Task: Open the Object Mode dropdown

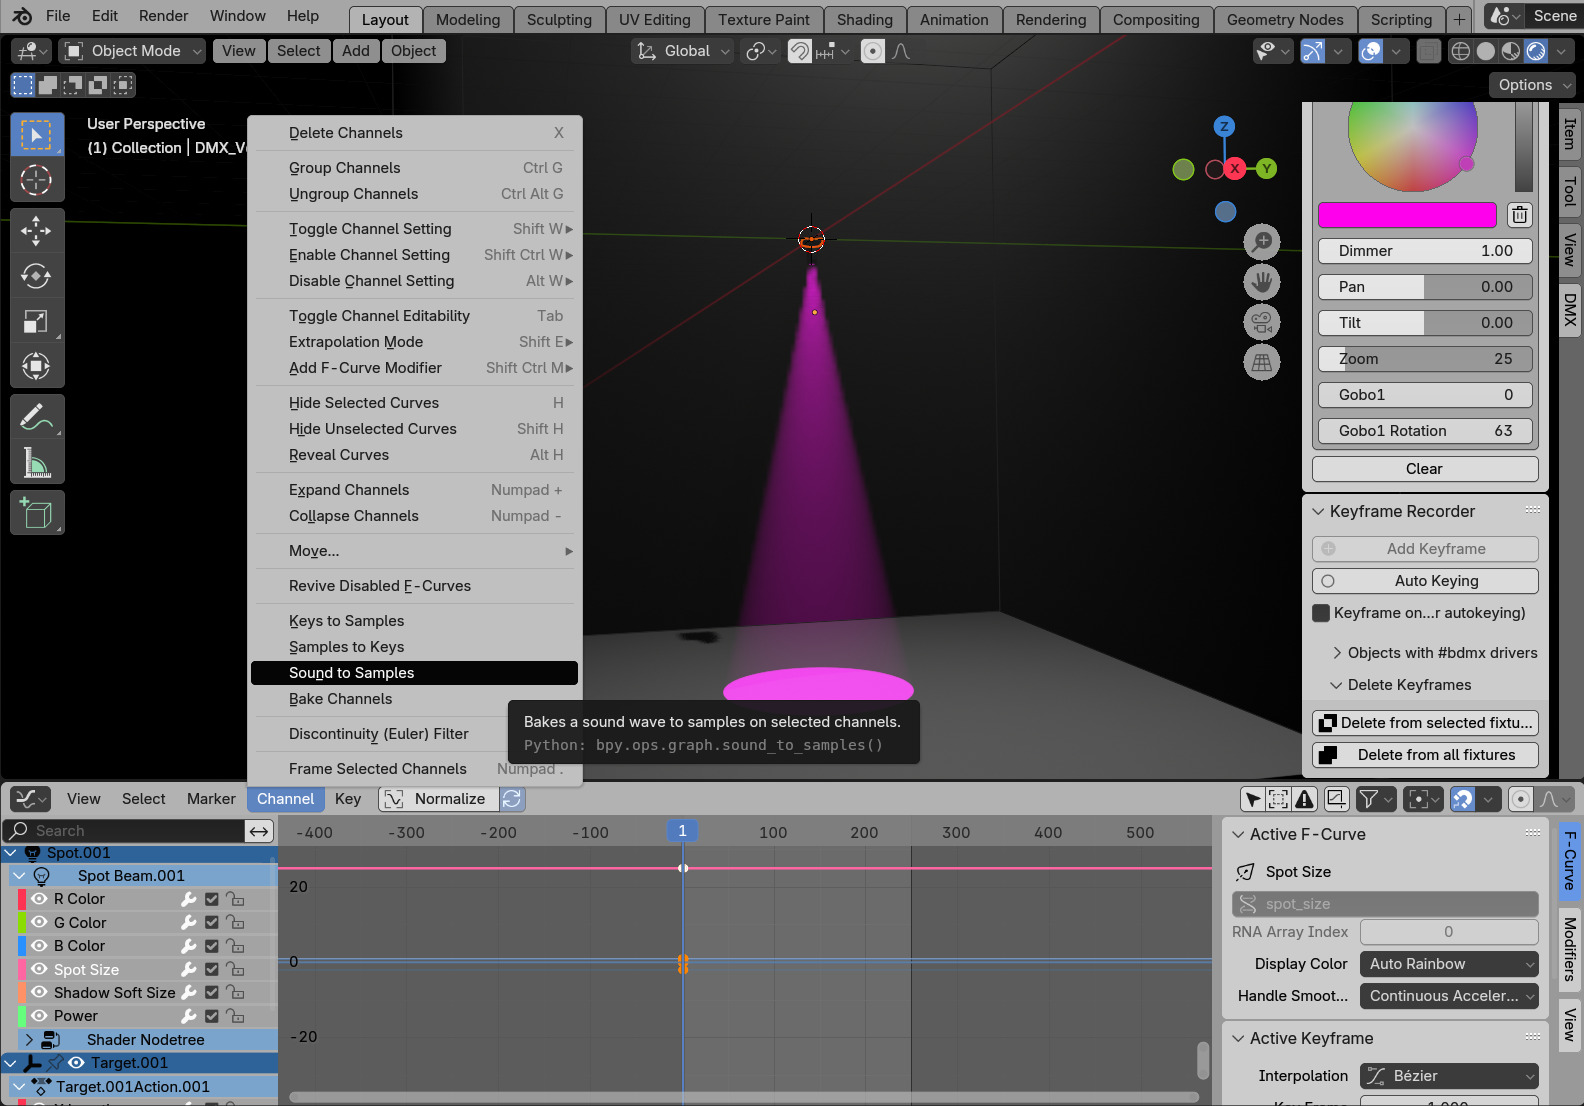Action: pyautogui.click(x=132, y=51)
